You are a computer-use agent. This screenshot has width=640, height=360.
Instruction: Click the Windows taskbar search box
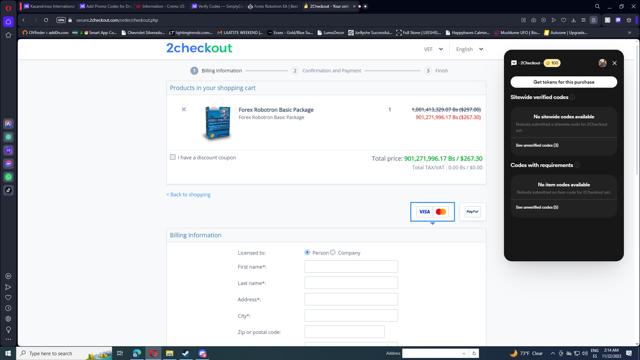click(x=64, y=353)
